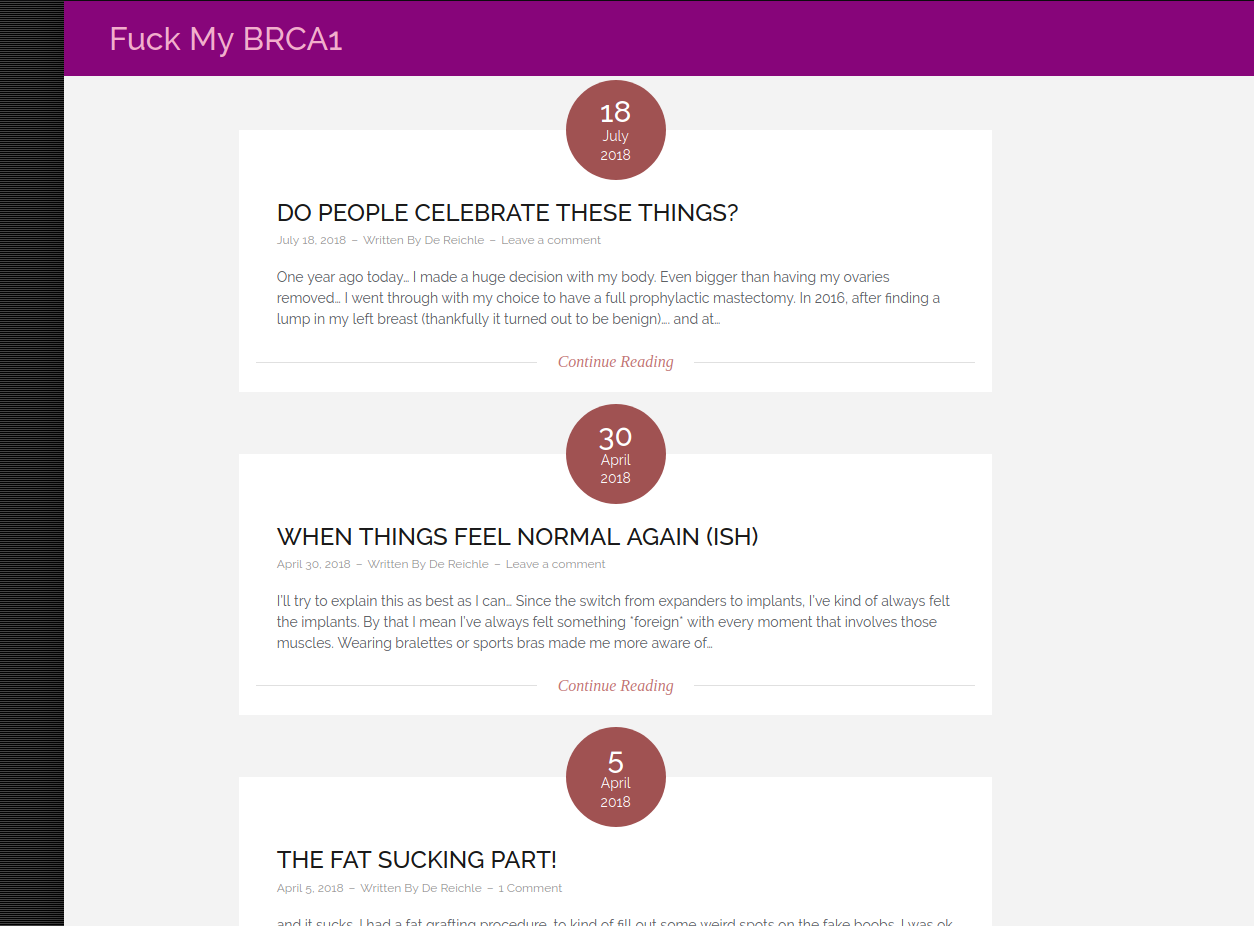This screenshot has width=1254, height=926.
Task: Click the 30 April 2018 date circle
Action: (615, 454)
